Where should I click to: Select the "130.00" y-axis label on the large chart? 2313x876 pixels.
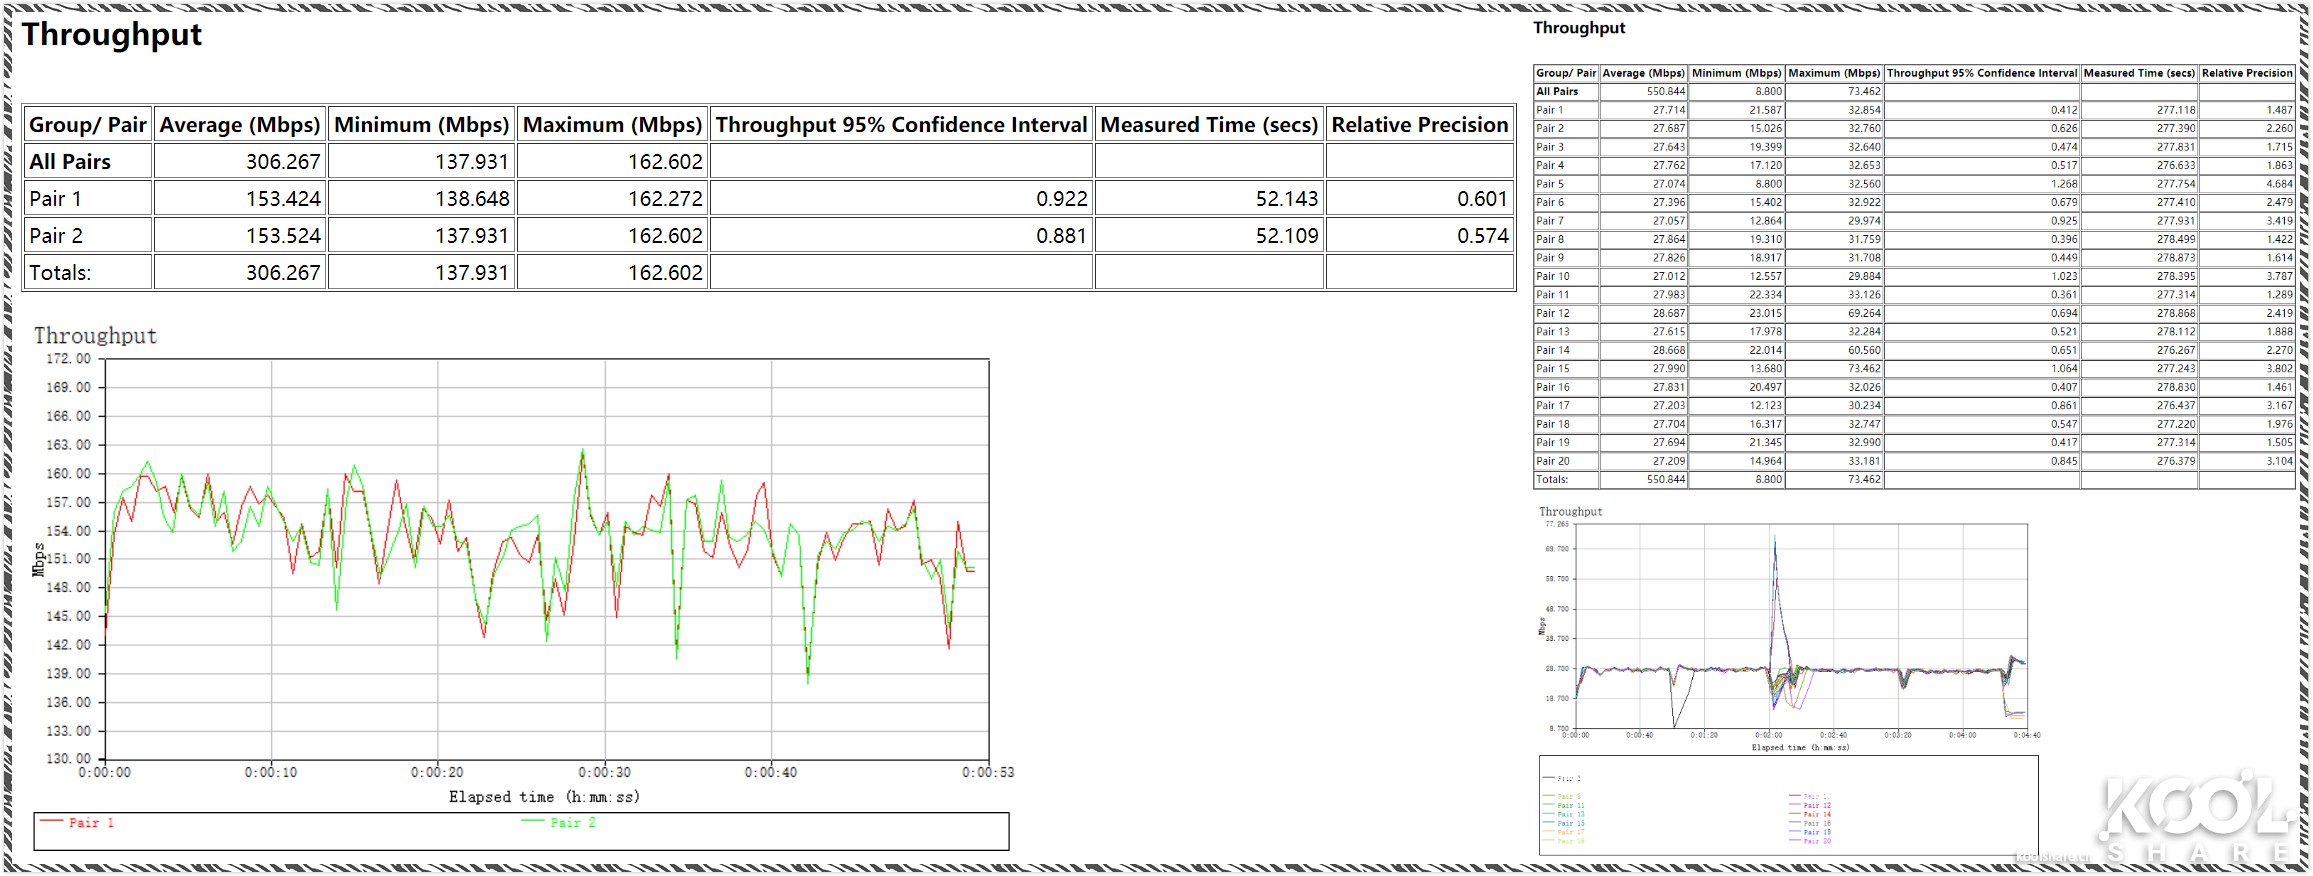68,759
